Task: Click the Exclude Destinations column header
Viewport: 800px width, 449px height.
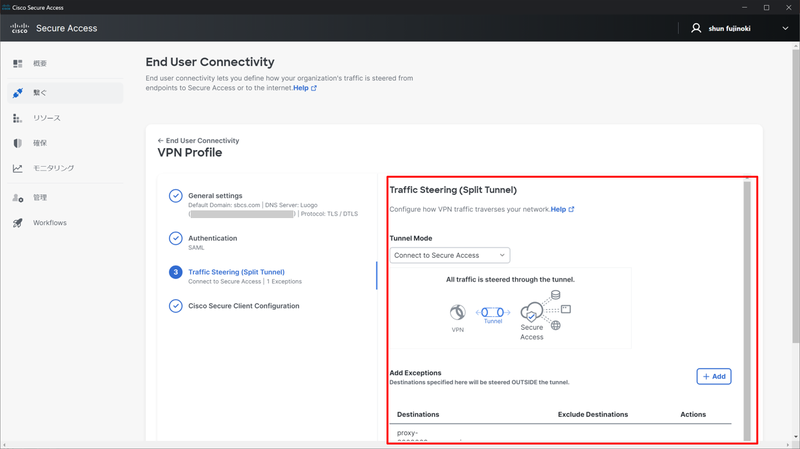Action: pos(593,414)
